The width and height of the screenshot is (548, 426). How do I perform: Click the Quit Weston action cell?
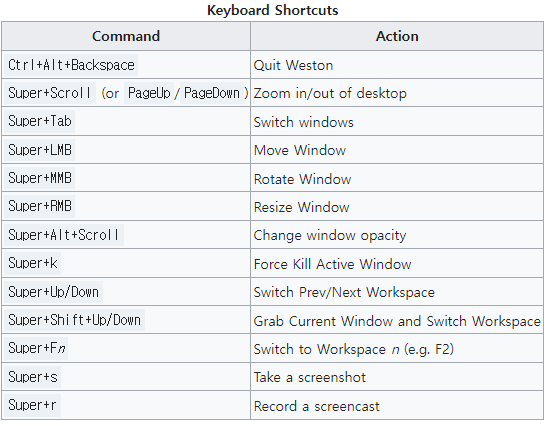coord(397,65)
